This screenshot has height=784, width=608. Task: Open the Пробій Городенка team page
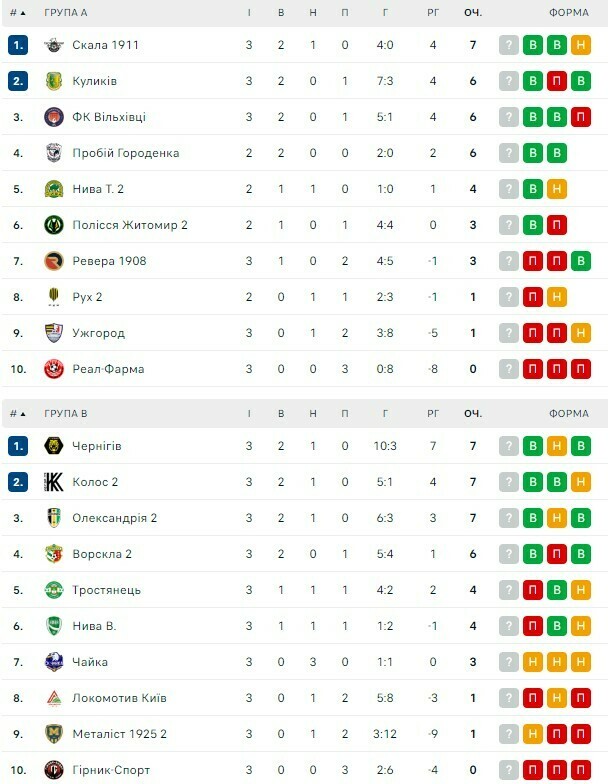click(x=125, y=153)
